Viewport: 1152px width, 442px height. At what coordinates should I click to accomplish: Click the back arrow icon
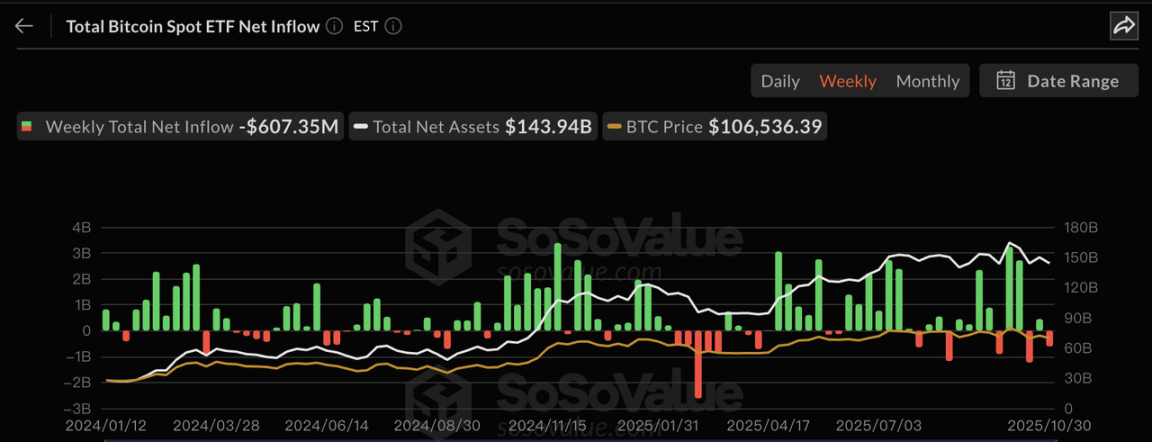(x=24, y=26)
